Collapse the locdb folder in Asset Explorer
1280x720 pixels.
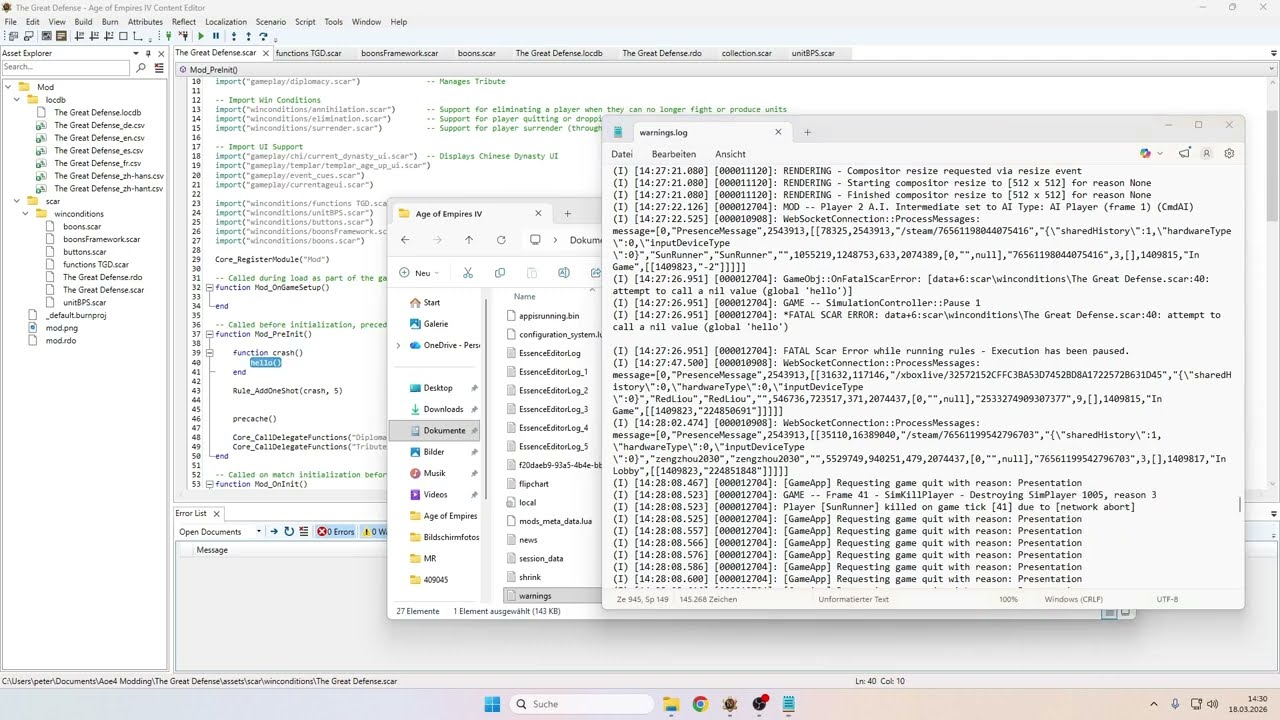[19, 100]
